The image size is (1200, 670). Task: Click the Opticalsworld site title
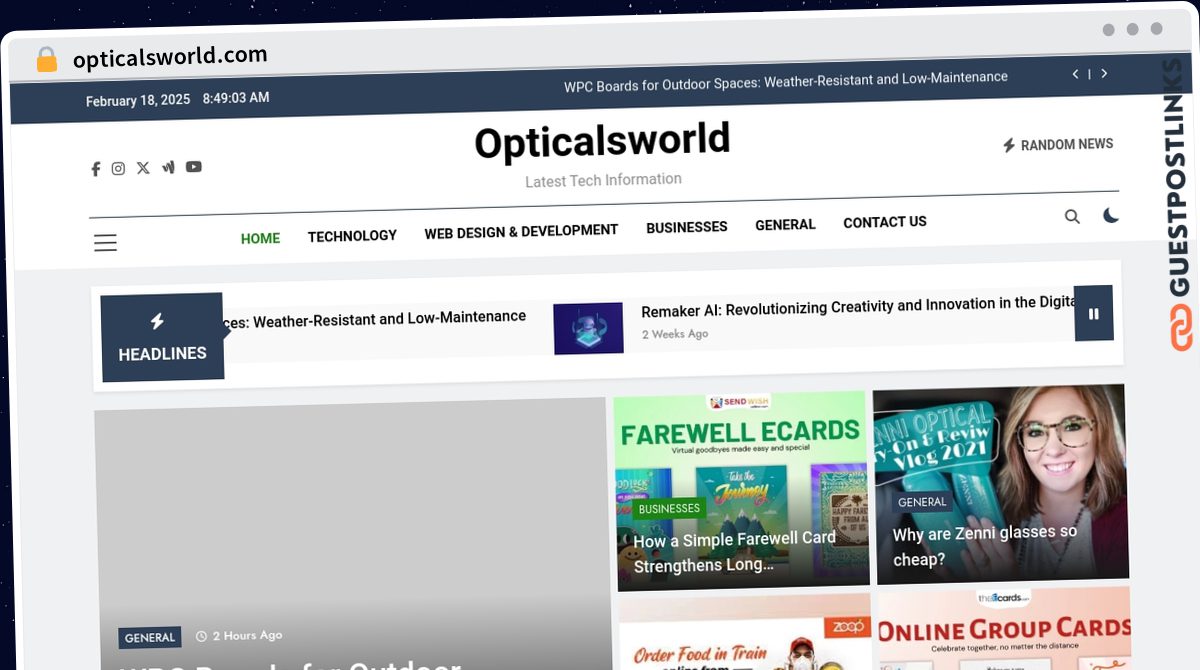(x=602, y=141)
